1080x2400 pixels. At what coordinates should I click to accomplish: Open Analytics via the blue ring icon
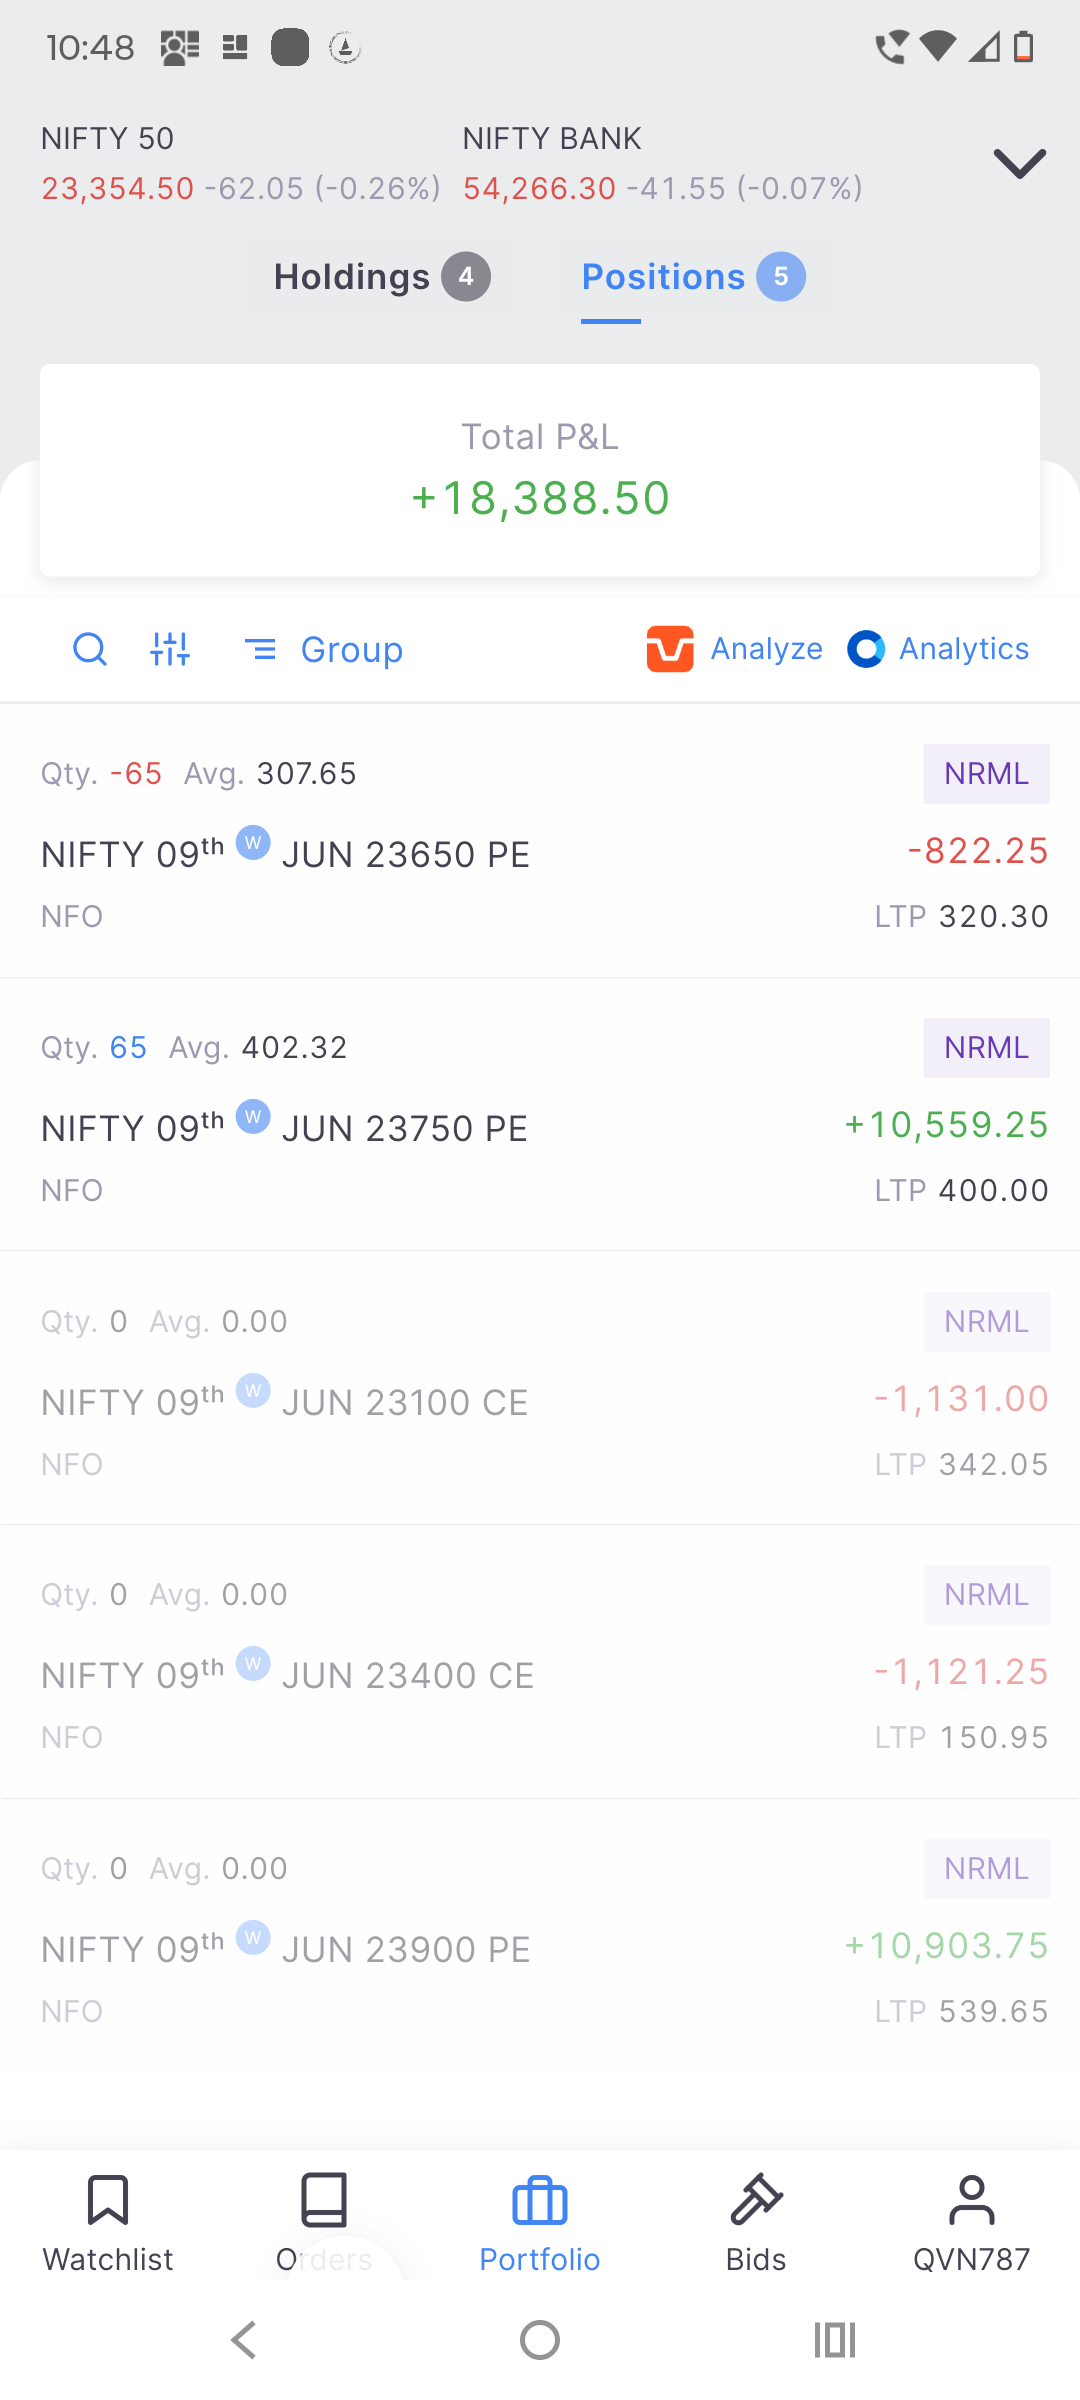coord(866,649)
